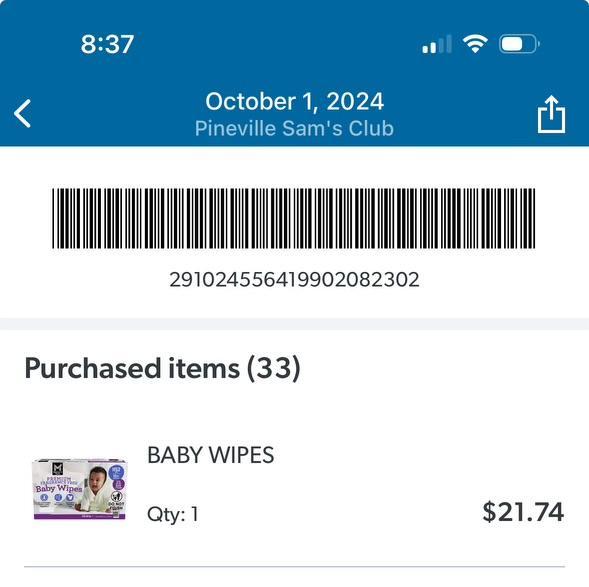This screenshot has width=589, height=587.
Task: Tap the Wi-Fi status icon
Action: (x=475, y=44)
